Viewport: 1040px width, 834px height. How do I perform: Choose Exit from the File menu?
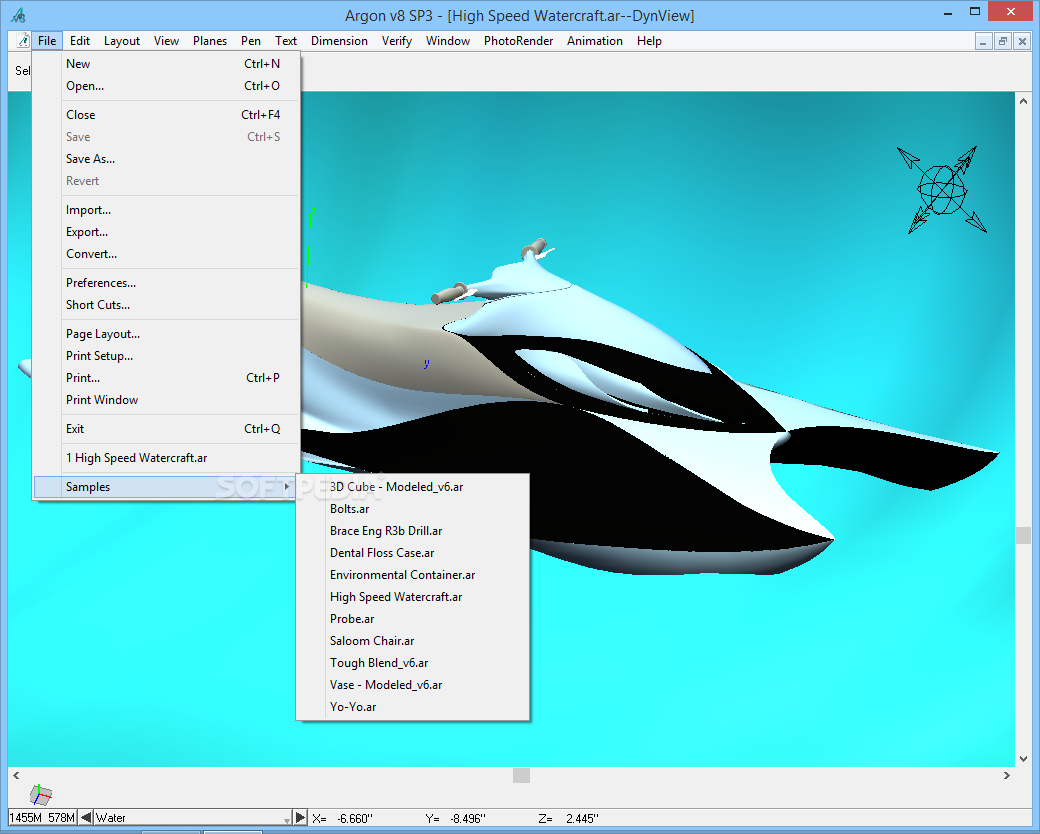(x=166, y=429)
